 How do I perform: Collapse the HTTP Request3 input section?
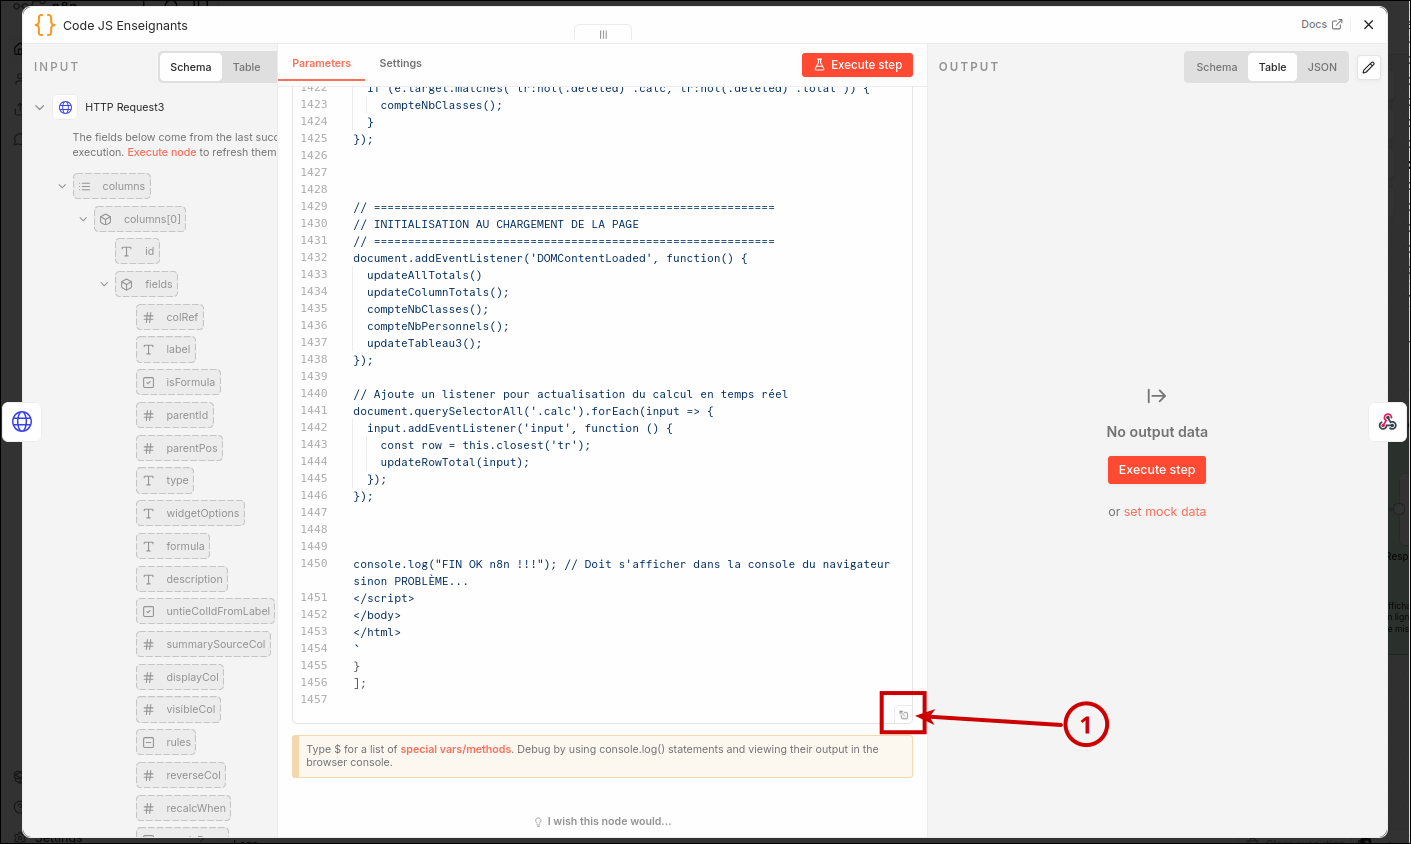(40, 107)
